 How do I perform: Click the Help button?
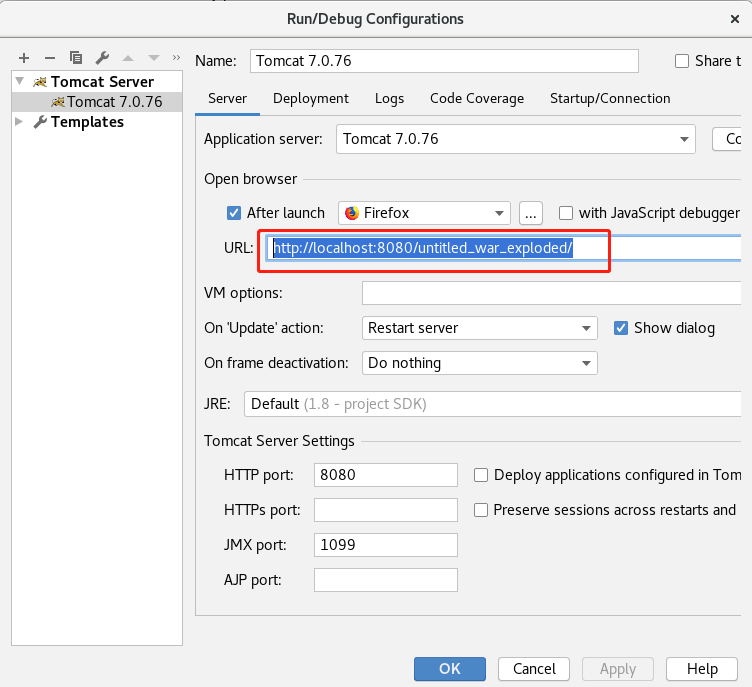coord(702,669)
